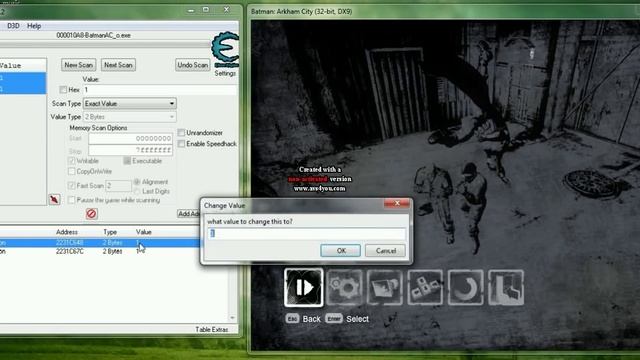
Task: Click the red arrow add-to-list icon
Action: tap(54, 199)
